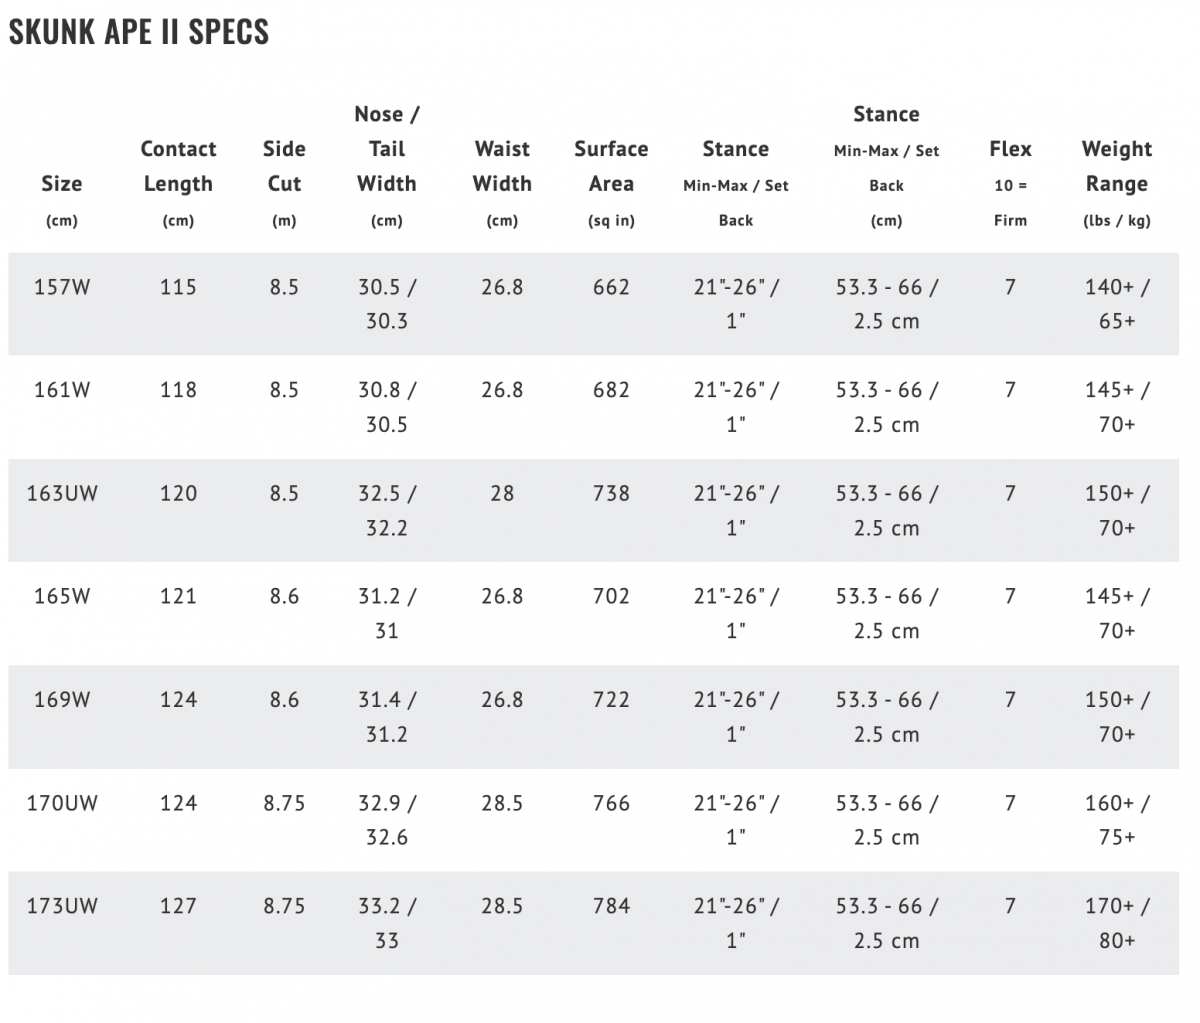This screenshot has width=1200, height=1023.
Task: Click the Contact Length column header
Action: pyautogui.click(x=178, y=184)
